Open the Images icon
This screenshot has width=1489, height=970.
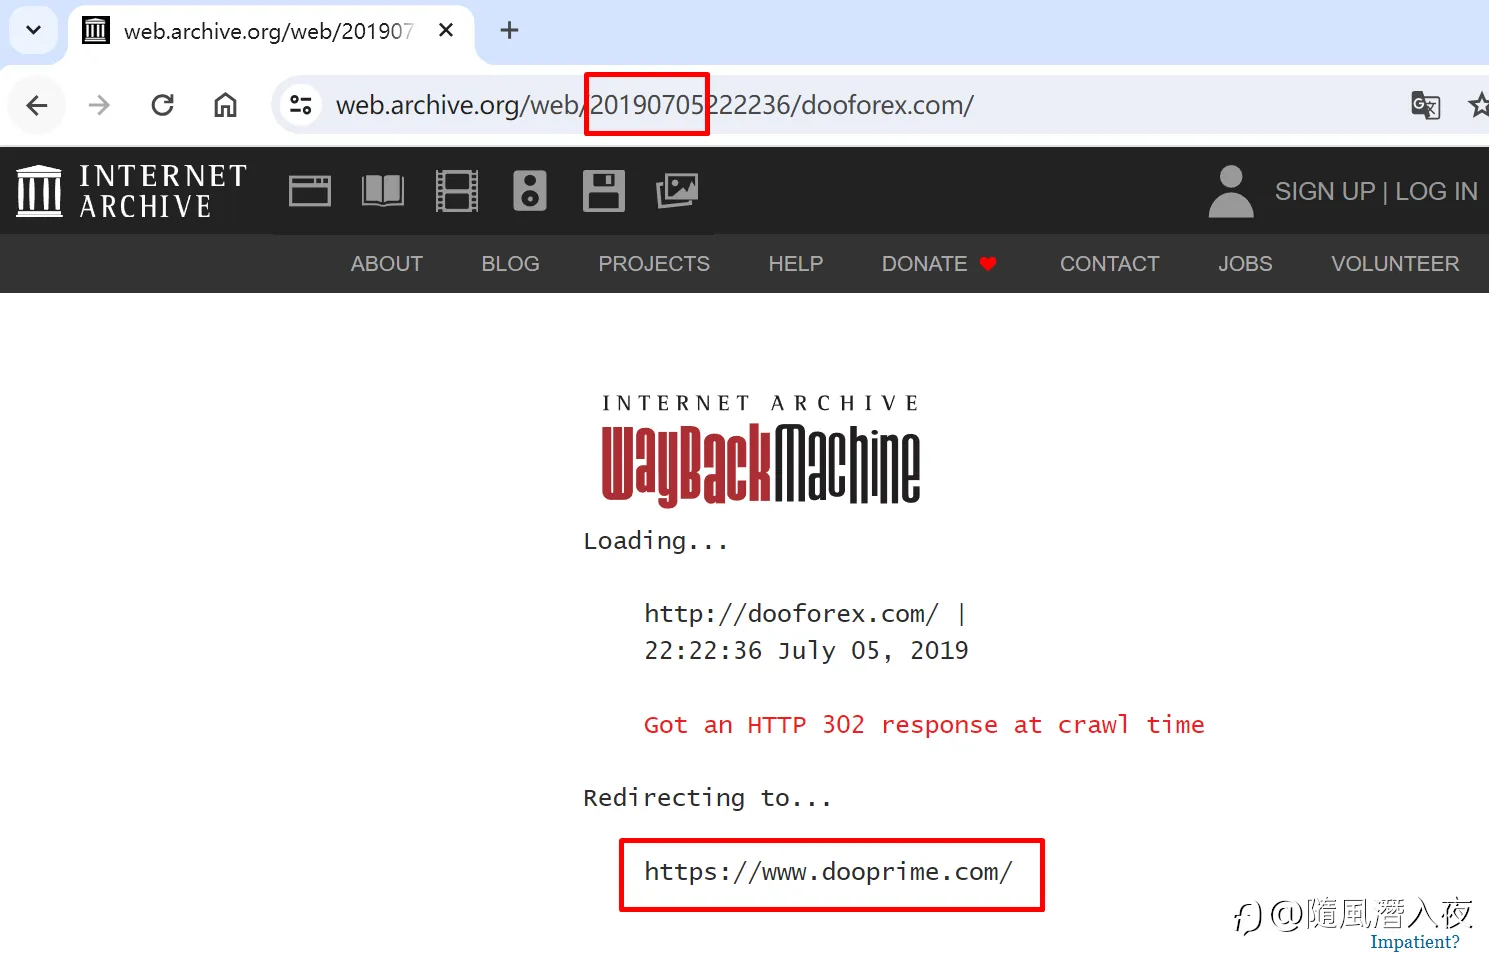point(677,191)
